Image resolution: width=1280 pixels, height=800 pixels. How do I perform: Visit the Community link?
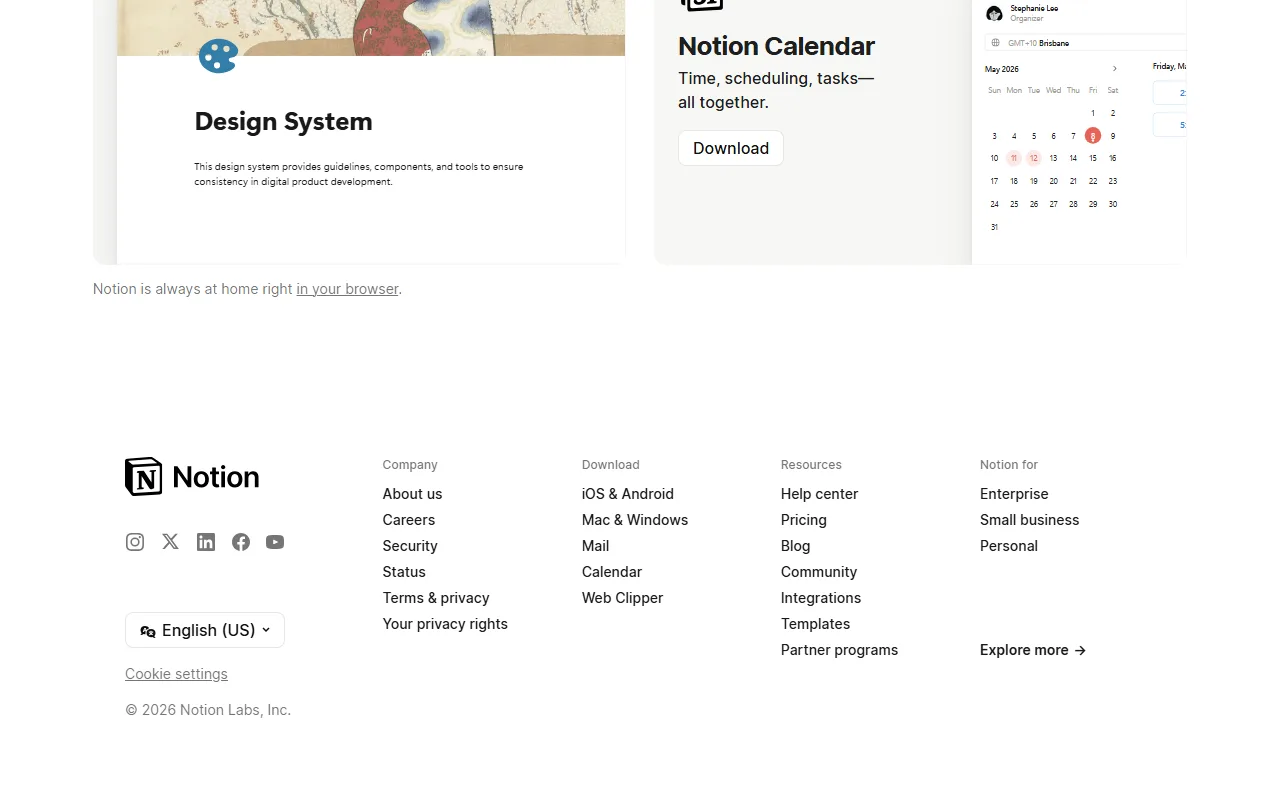tap(819, 572)
